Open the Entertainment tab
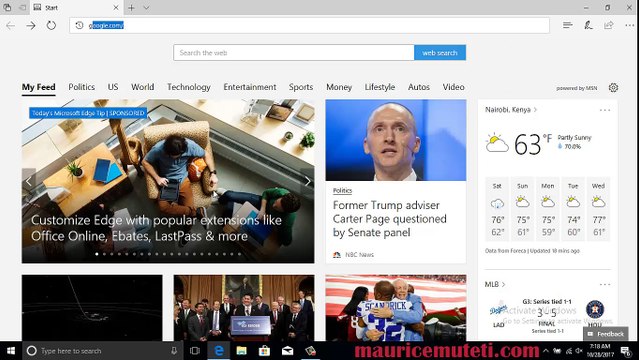639x360 pixels. click(x=250, y=87)
